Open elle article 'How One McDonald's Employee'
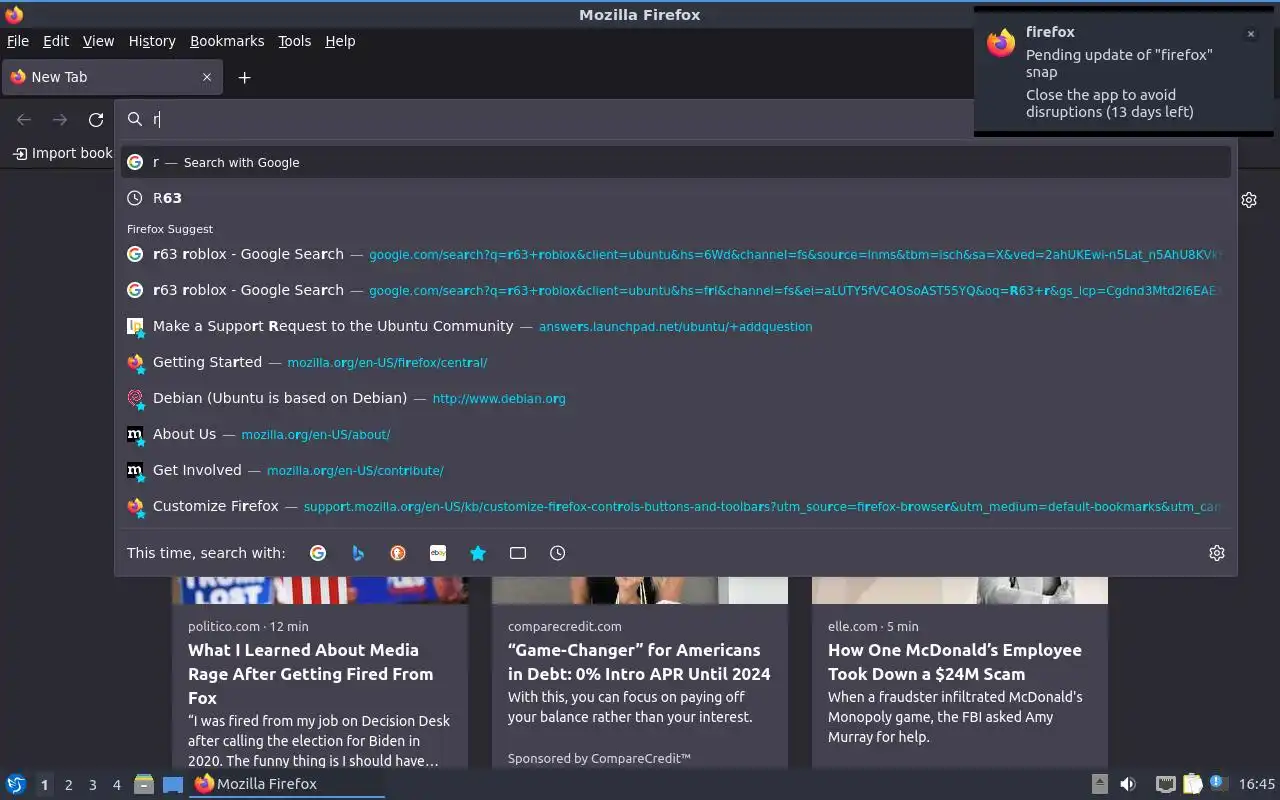Viewport: 1280px width, 800px height. (x=955, y=662)
